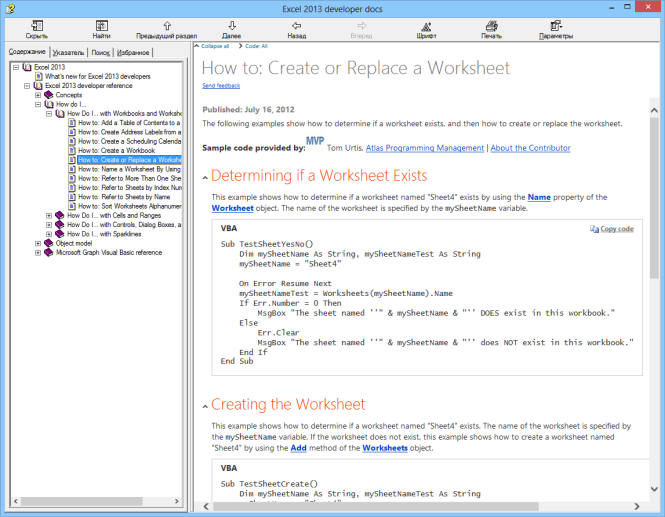Click 'Collapse all' at top of article
Image resolution: width=665 pixels, height=517 pixels.
[x=215, y=46]
